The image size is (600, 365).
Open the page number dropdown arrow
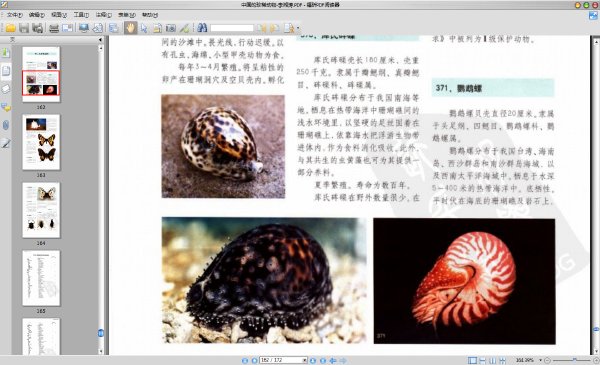click(305, 360)
